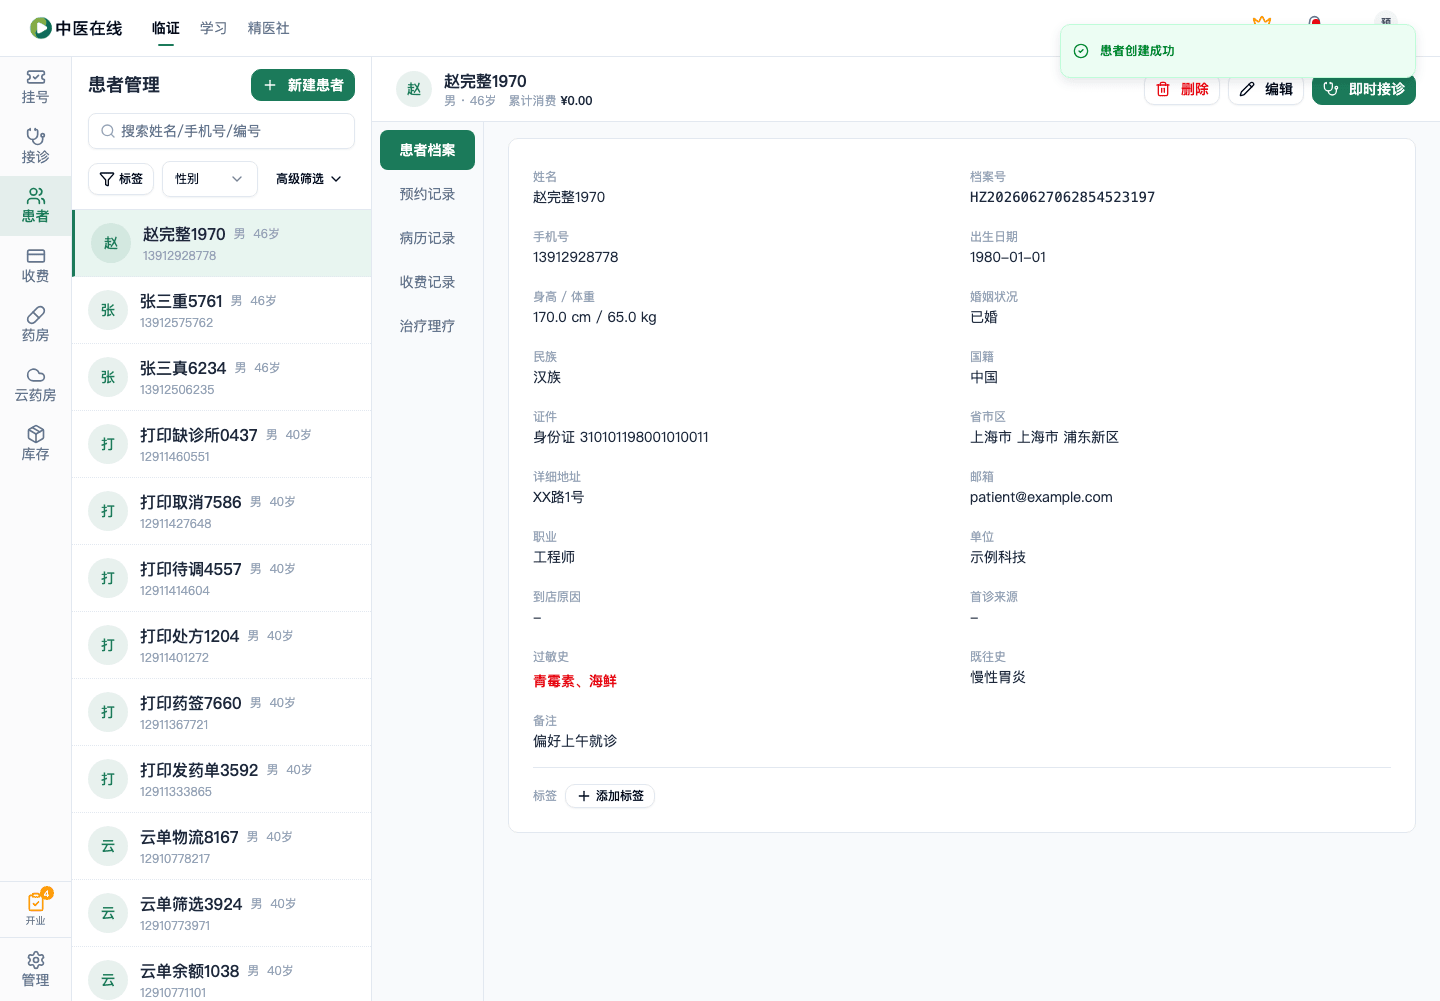Select patient 打印药签7660 in list

coord(221,712)
